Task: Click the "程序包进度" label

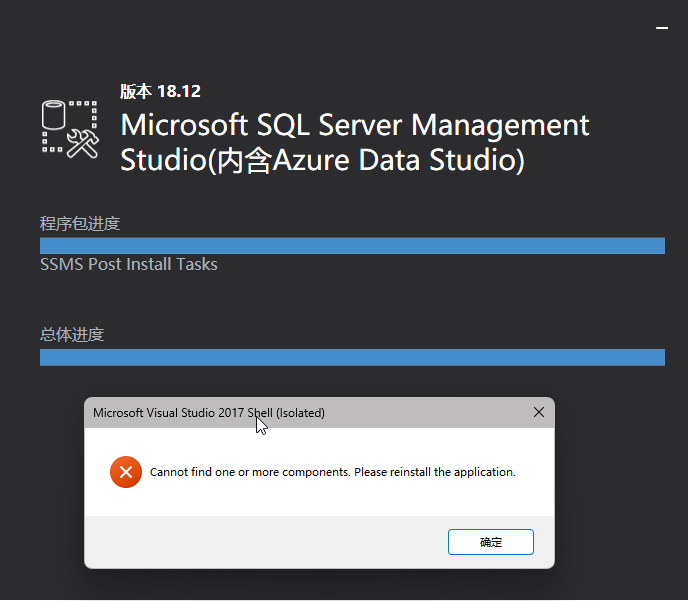Action: point(80,223)
